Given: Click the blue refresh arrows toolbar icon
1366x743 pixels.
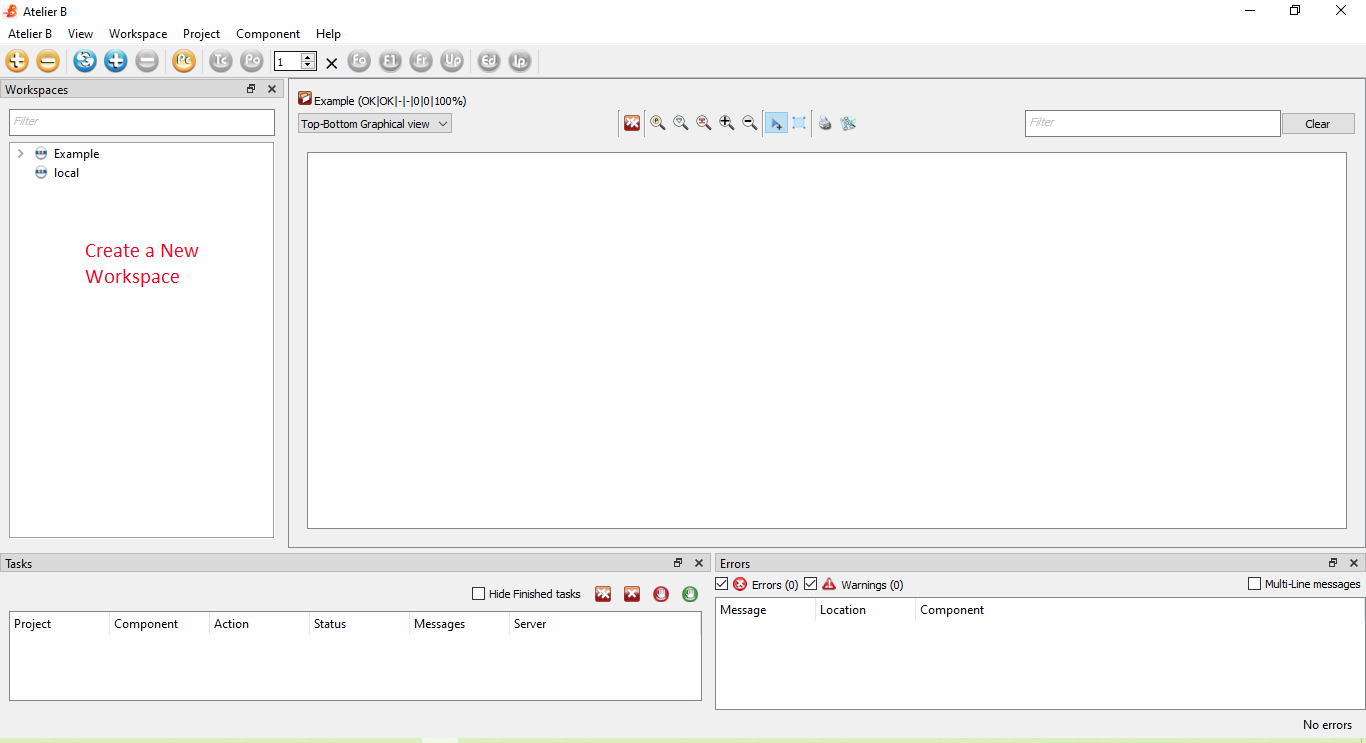Looking at the screenshot, I should 85,61.
